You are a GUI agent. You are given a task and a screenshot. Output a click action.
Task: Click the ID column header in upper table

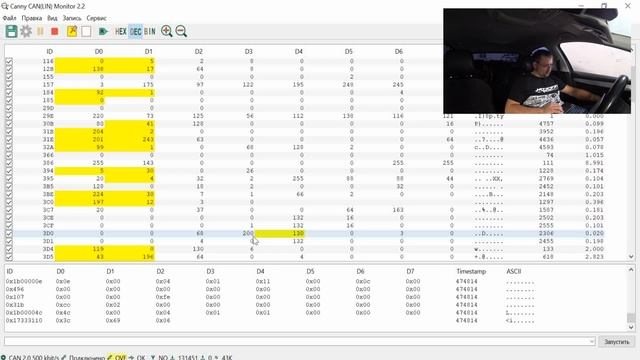point(49,51)
